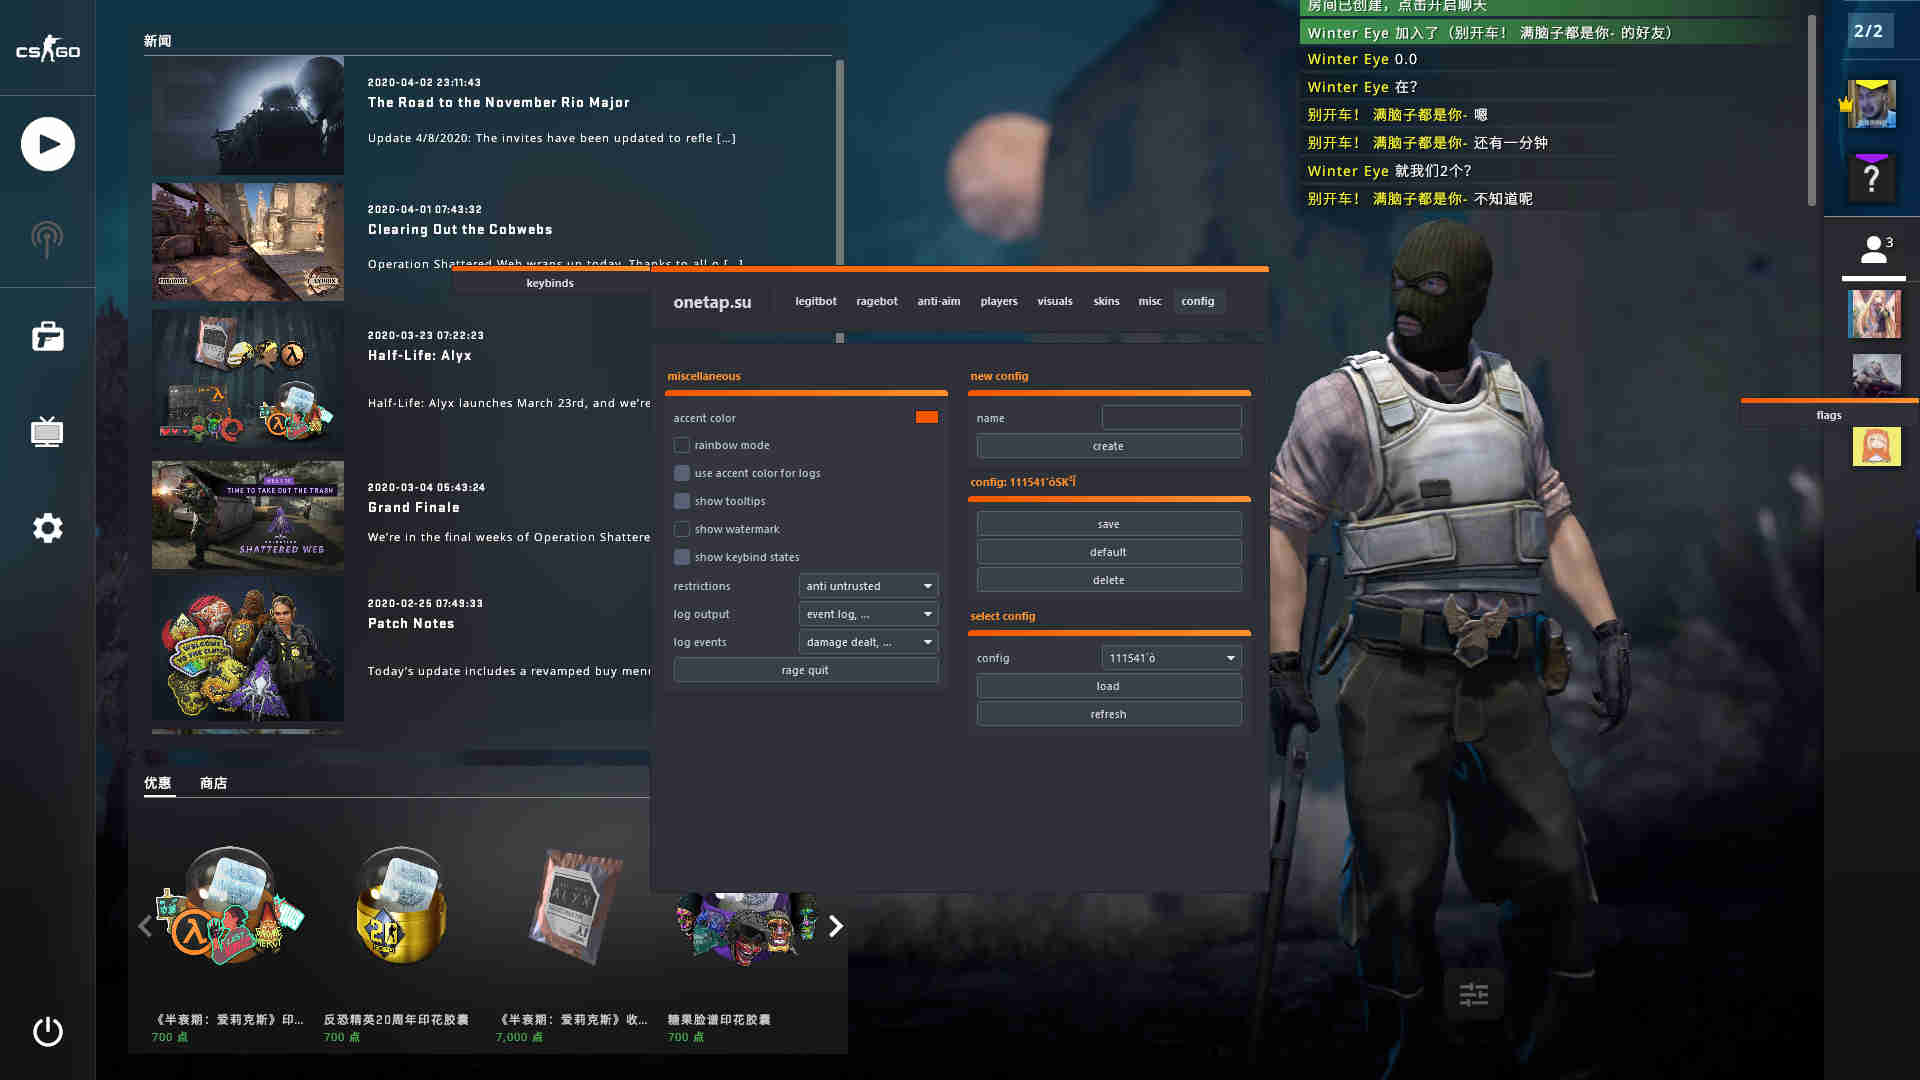
Task: Click the inventory briefcase icon
Action: coord(47,335)
